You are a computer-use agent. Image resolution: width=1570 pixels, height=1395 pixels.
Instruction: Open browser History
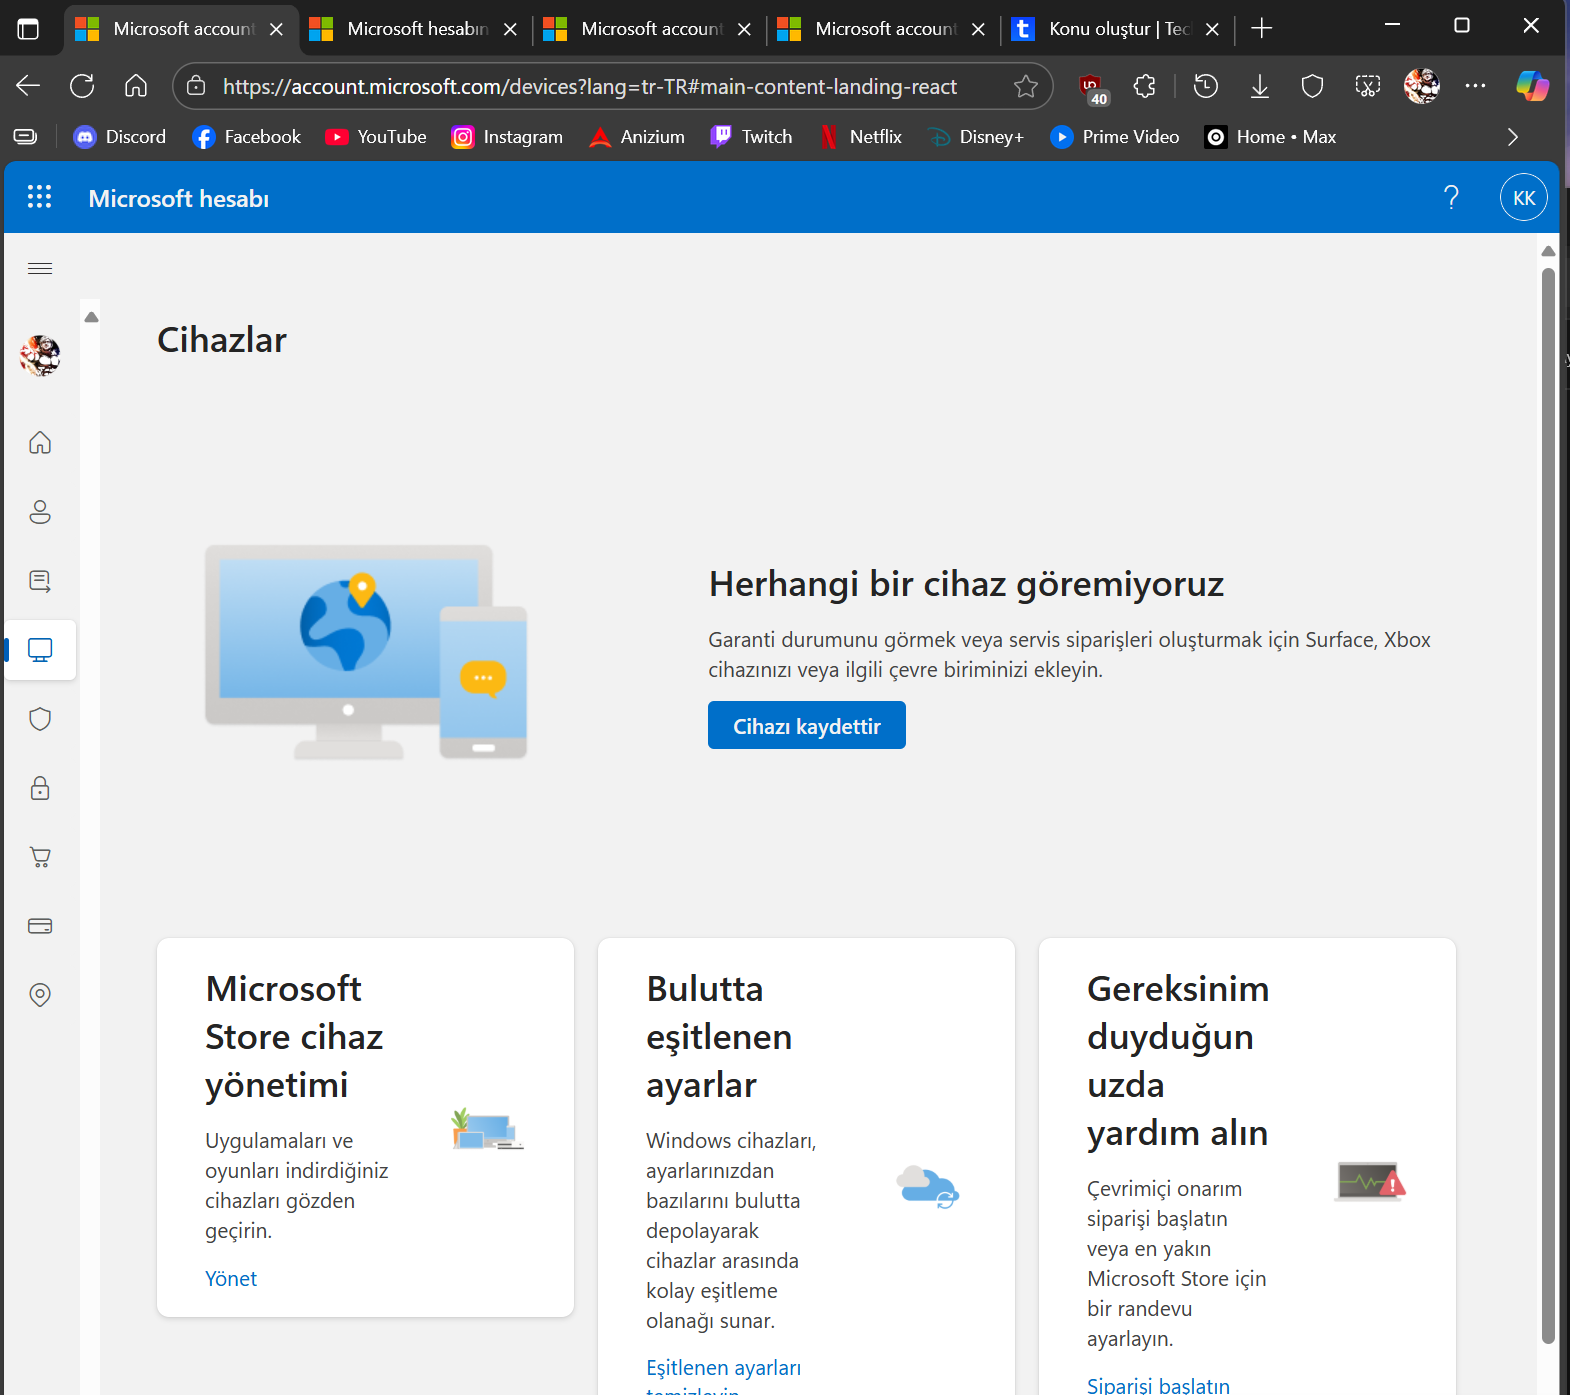pyautogui.click(x=1206, y=86)
